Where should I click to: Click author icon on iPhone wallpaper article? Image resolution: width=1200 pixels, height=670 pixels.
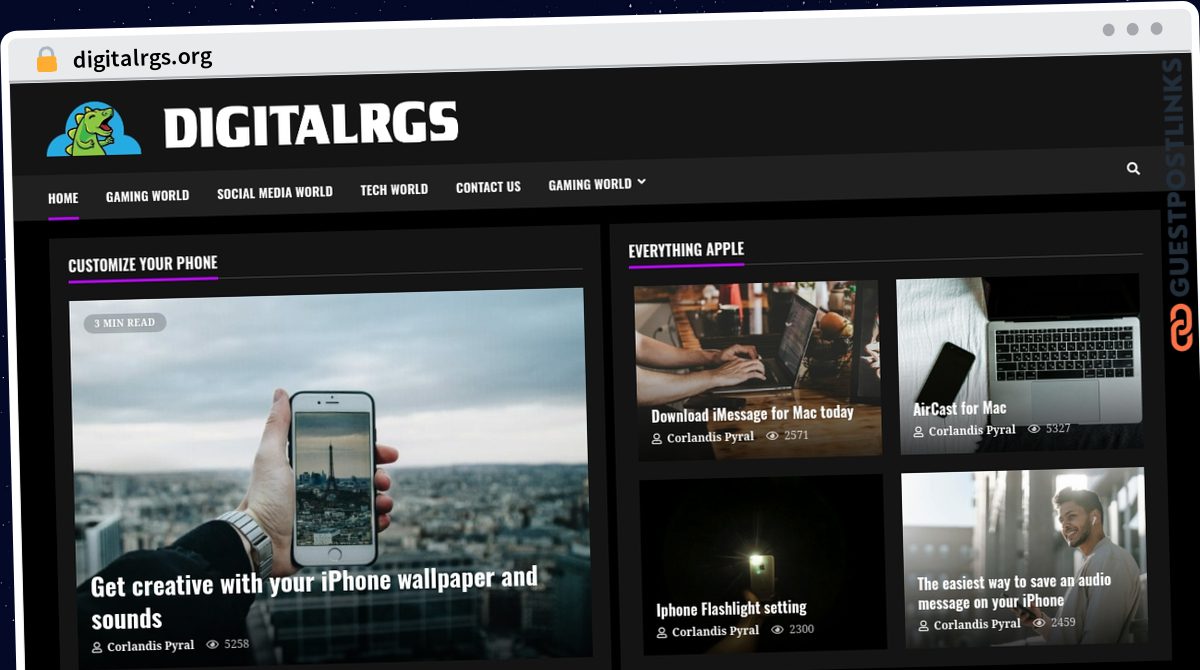pos(97,648)
